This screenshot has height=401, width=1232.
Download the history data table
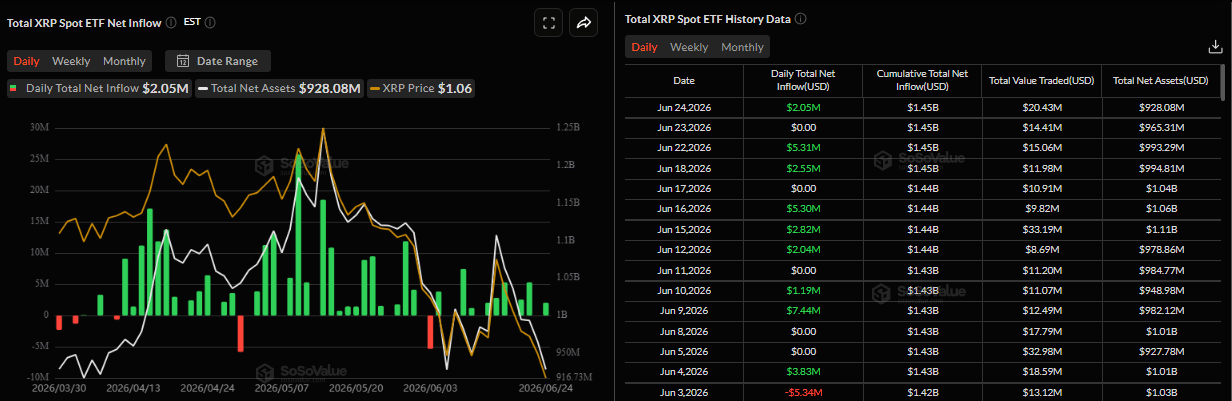(1215, 47)
